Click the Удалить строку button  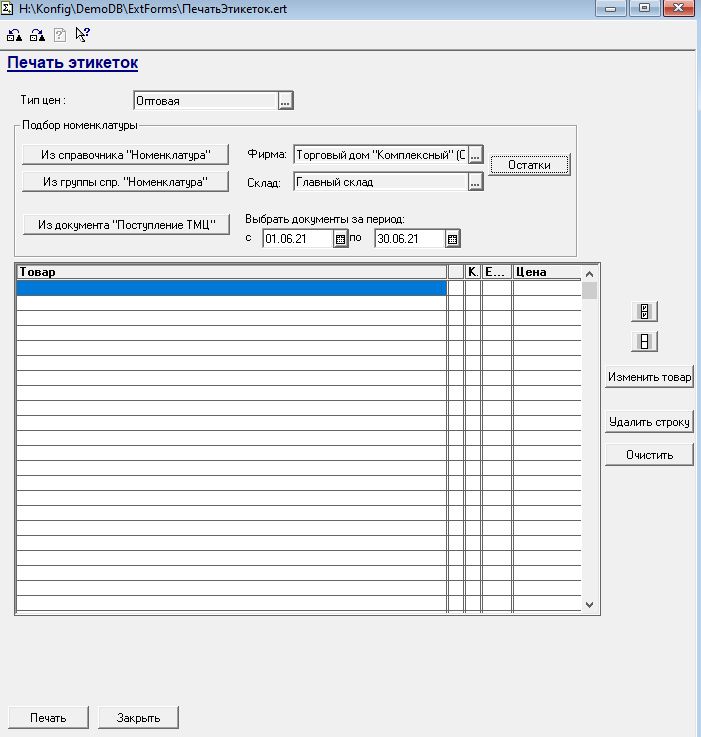pyautogui.click(x=649, y=422)
